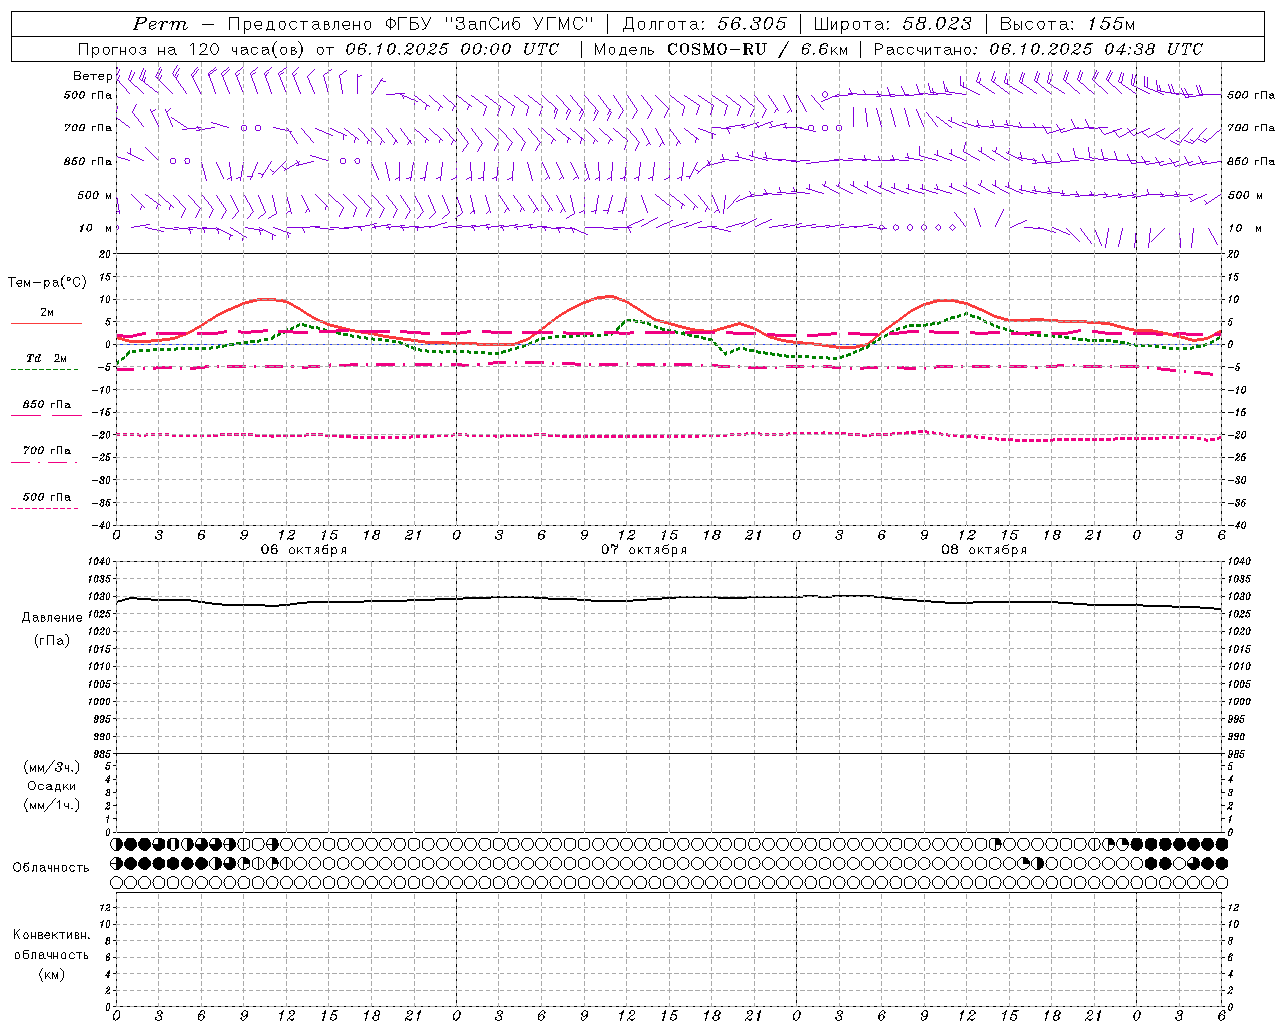Viewport: 1280px width, 1024px height.
Task: Click the forecast start time "00:00 UTC"
Action: tap(509, 49)
